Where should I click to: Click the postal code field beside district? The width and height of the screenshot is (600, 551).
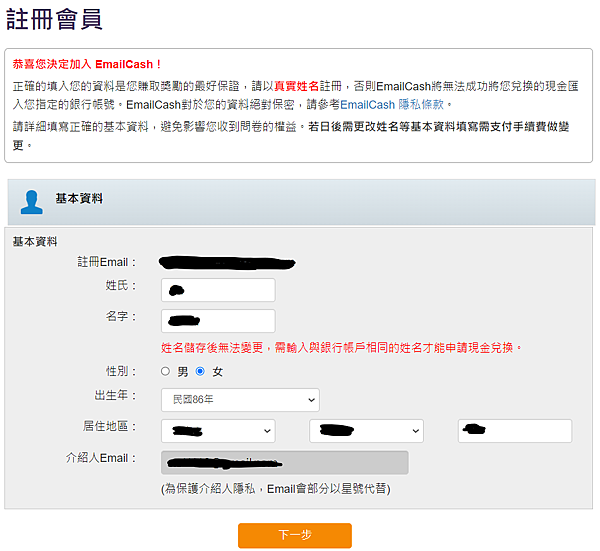coord(515,431)
